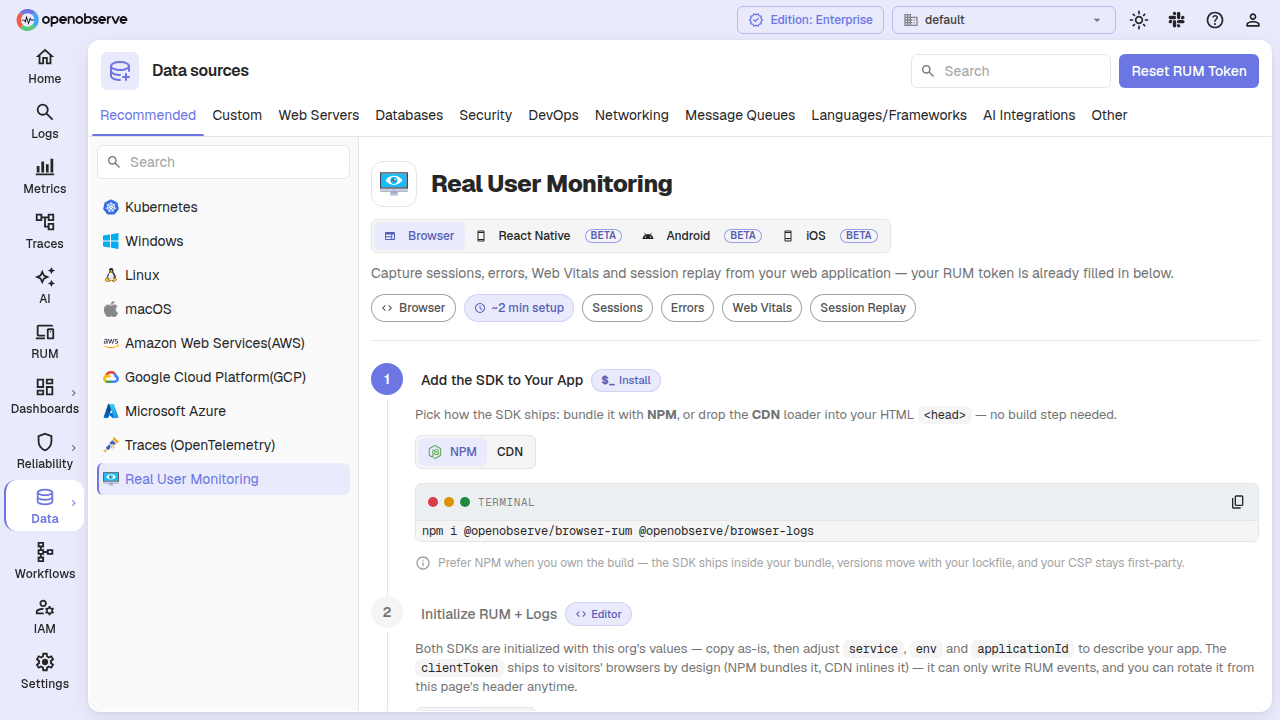The width and height of the screenshot is (1280, 720).
Task: Click the Slack community icon
Action: click(1176, 20)
